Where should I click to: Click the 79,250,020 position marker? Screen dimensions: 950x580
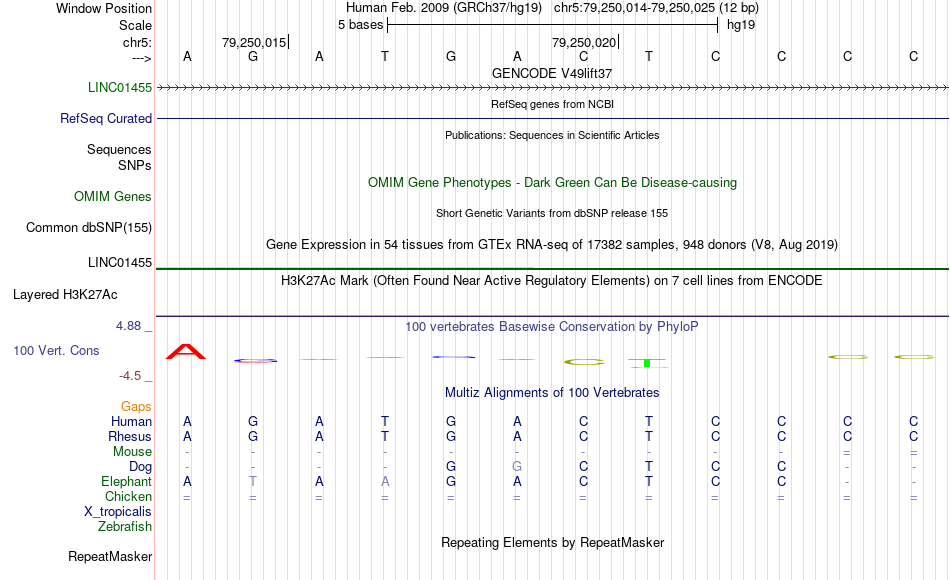[x=584, y=42]
